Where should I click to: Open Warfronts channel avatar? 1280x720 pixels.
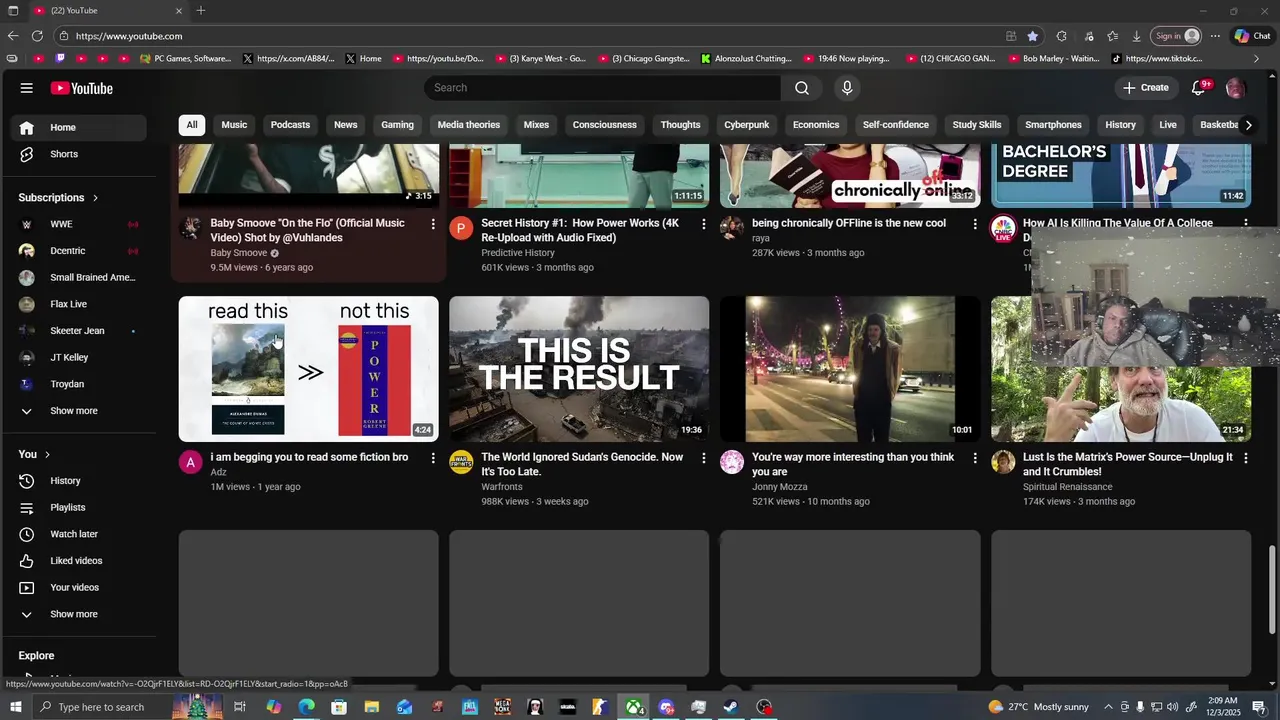pyautogui.click(x=461, y=462)
